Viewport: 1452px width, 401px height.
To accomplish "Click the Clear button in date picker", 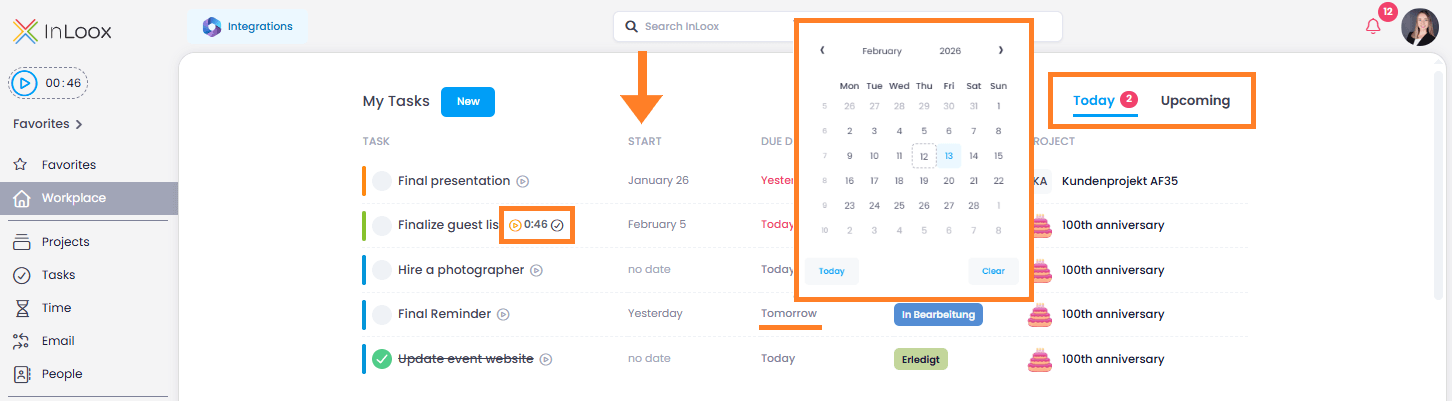I will (993, 271).
